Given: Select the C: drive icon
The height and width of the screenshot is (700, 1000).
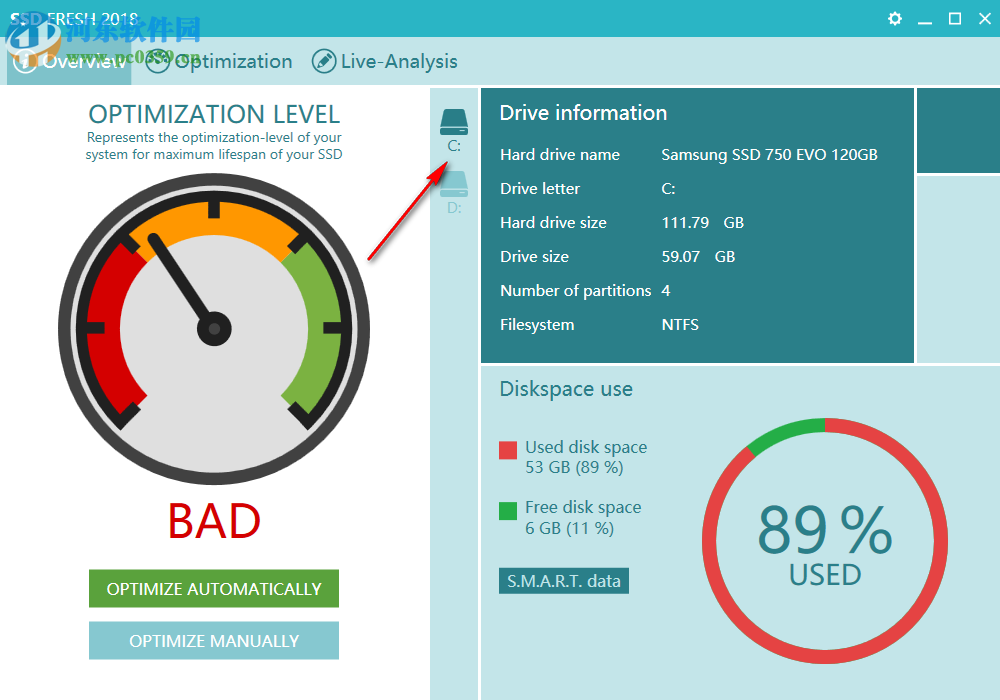Looking at the screenshot, I should 453,122.
